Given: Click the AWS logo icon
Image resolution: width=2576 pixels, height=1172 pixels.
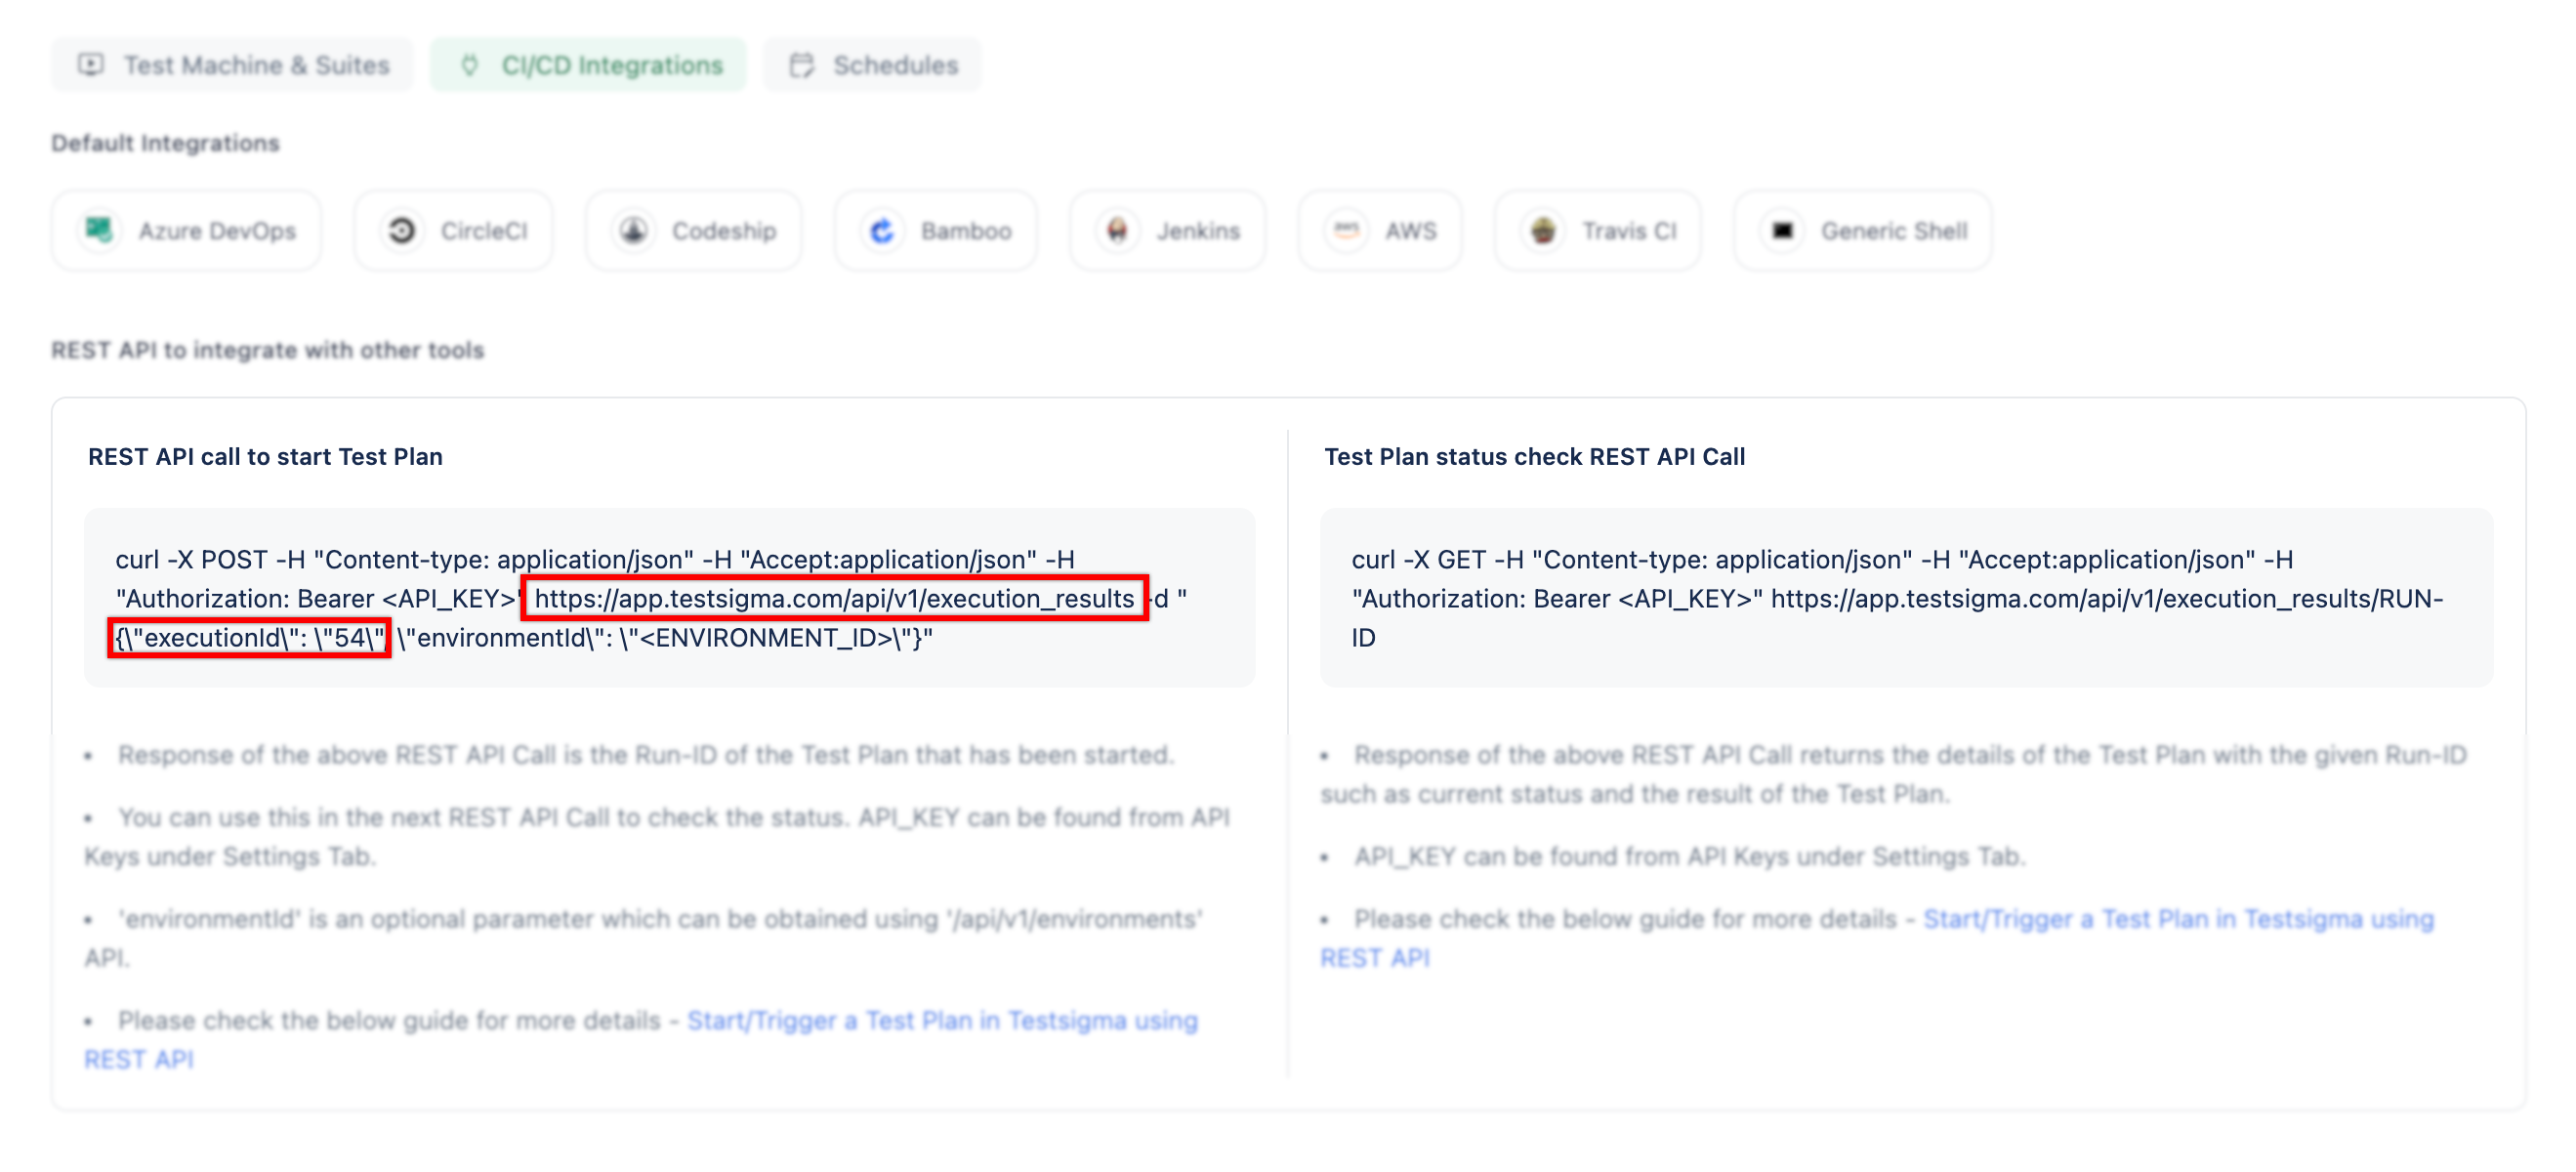Looking at the screenshot, I should point(1346,231).
